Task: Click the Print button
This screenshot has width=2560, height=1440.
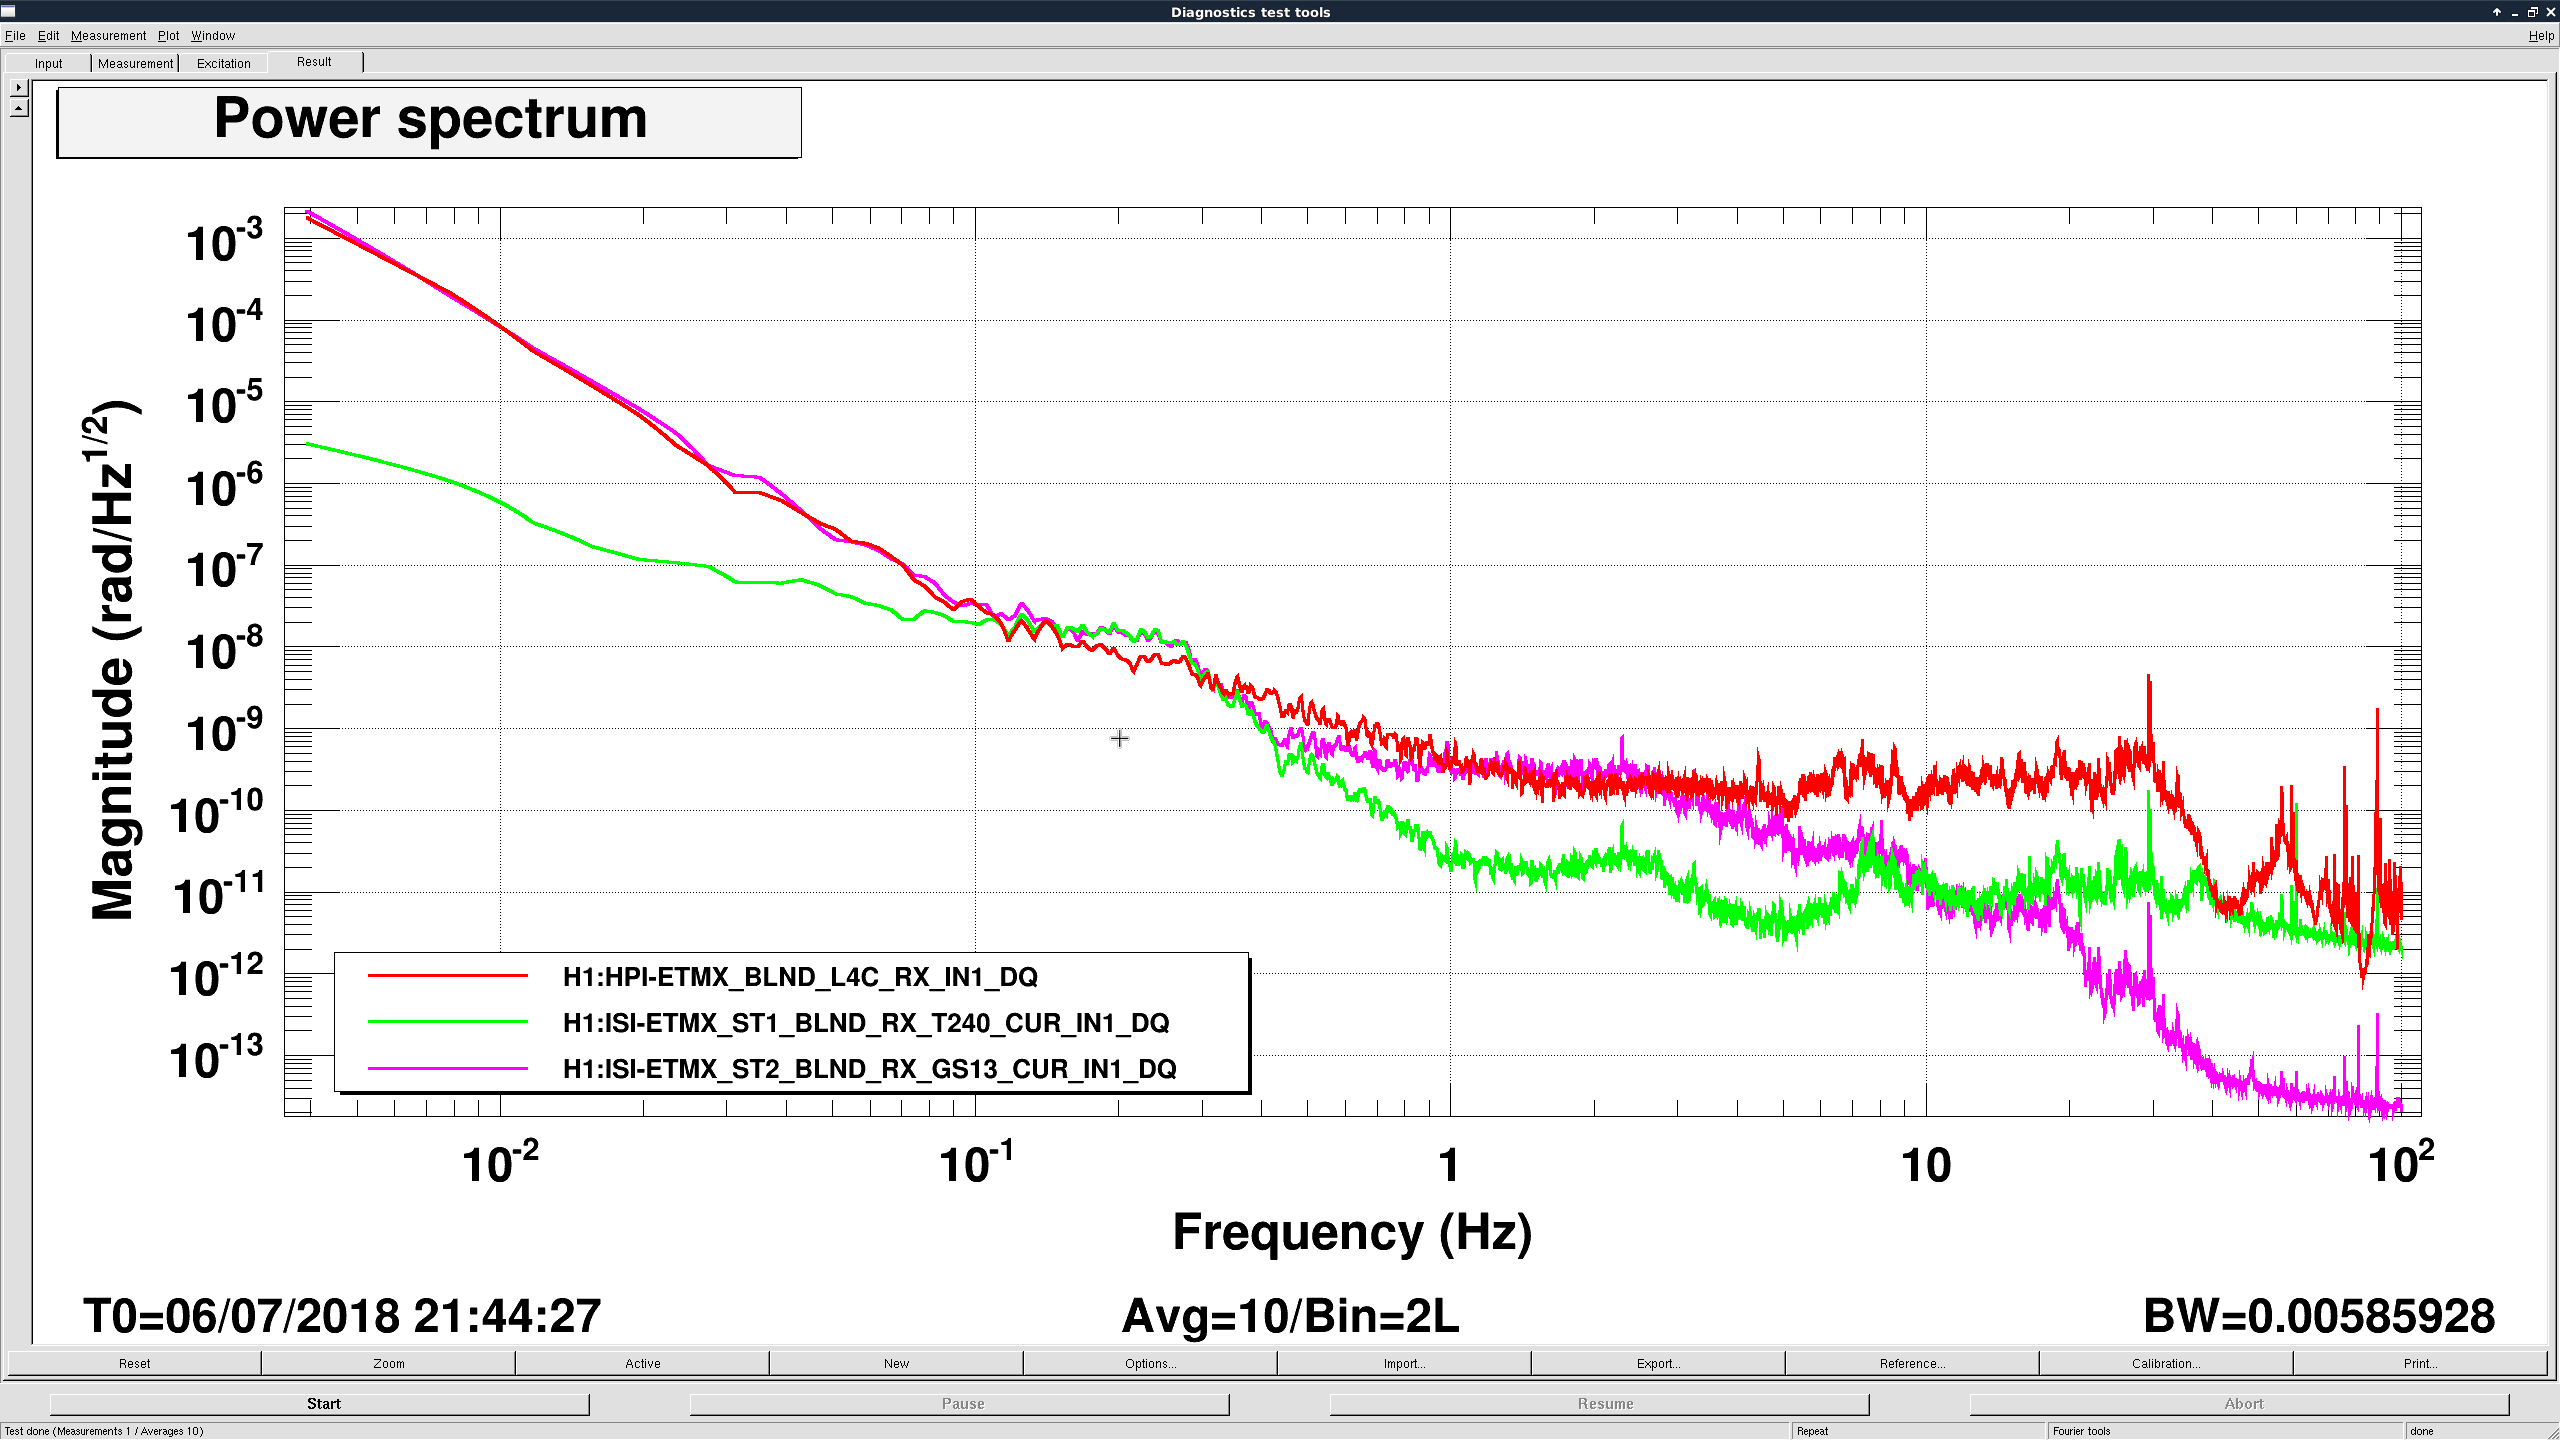Action: pyautogui.click(x=2420, y=1363)
